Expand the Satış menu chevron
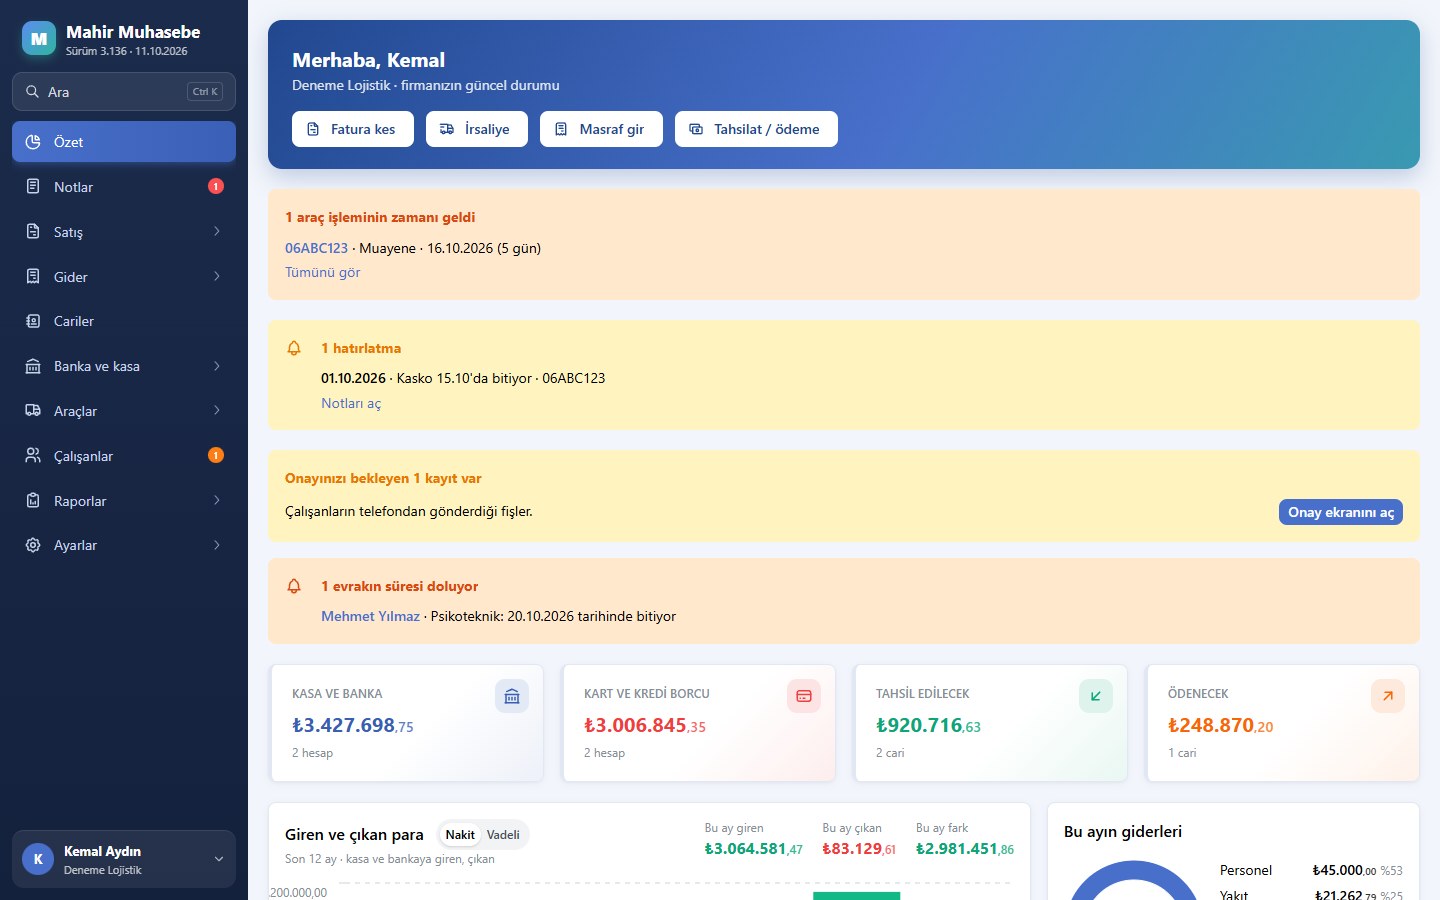 pyautogui.click(x=217, y=231)
